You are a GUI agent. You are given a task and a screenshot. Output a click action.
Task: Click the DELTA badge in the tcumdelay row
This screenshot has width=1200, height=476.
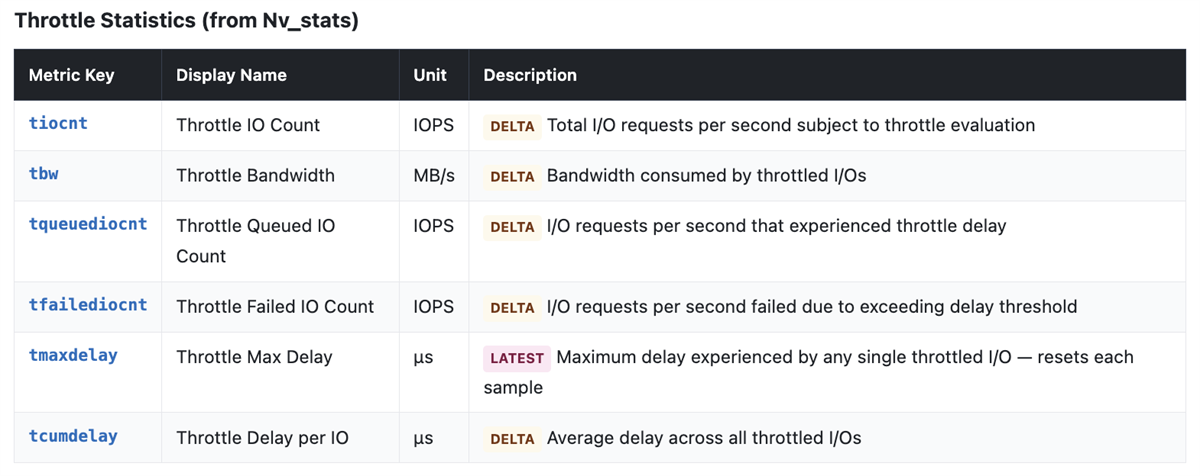(x=513, y=439)
